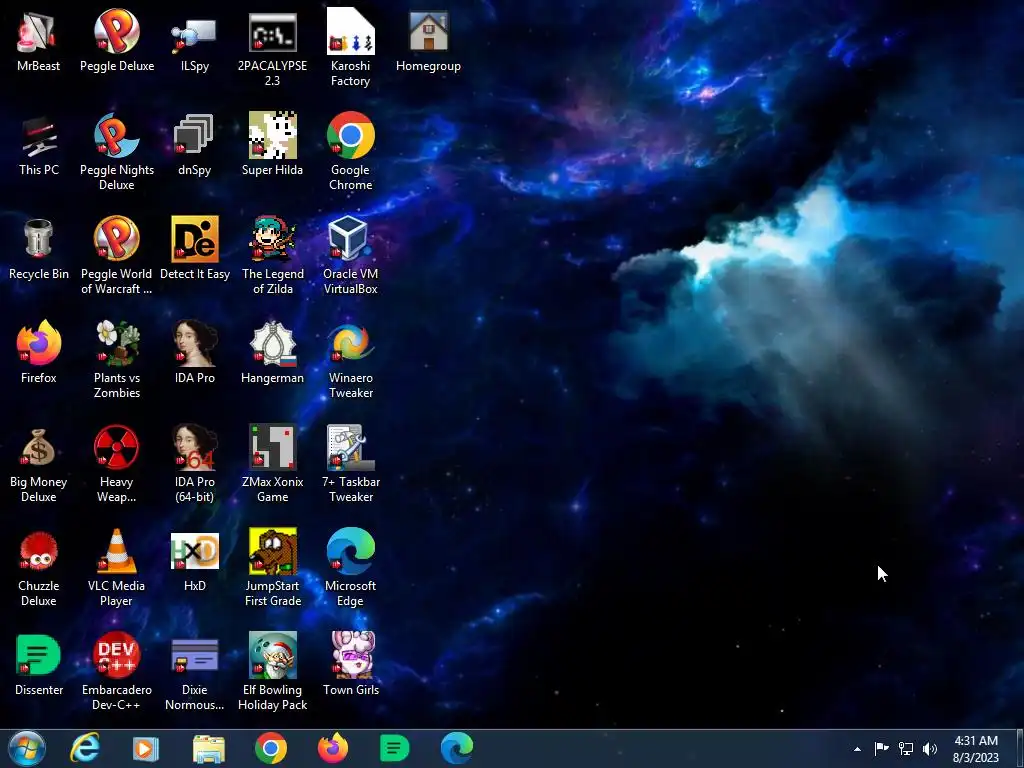Launch Microsoft Edge from the taskbar
This screenshot has height=768, width=1024.
tap(457, 748)
